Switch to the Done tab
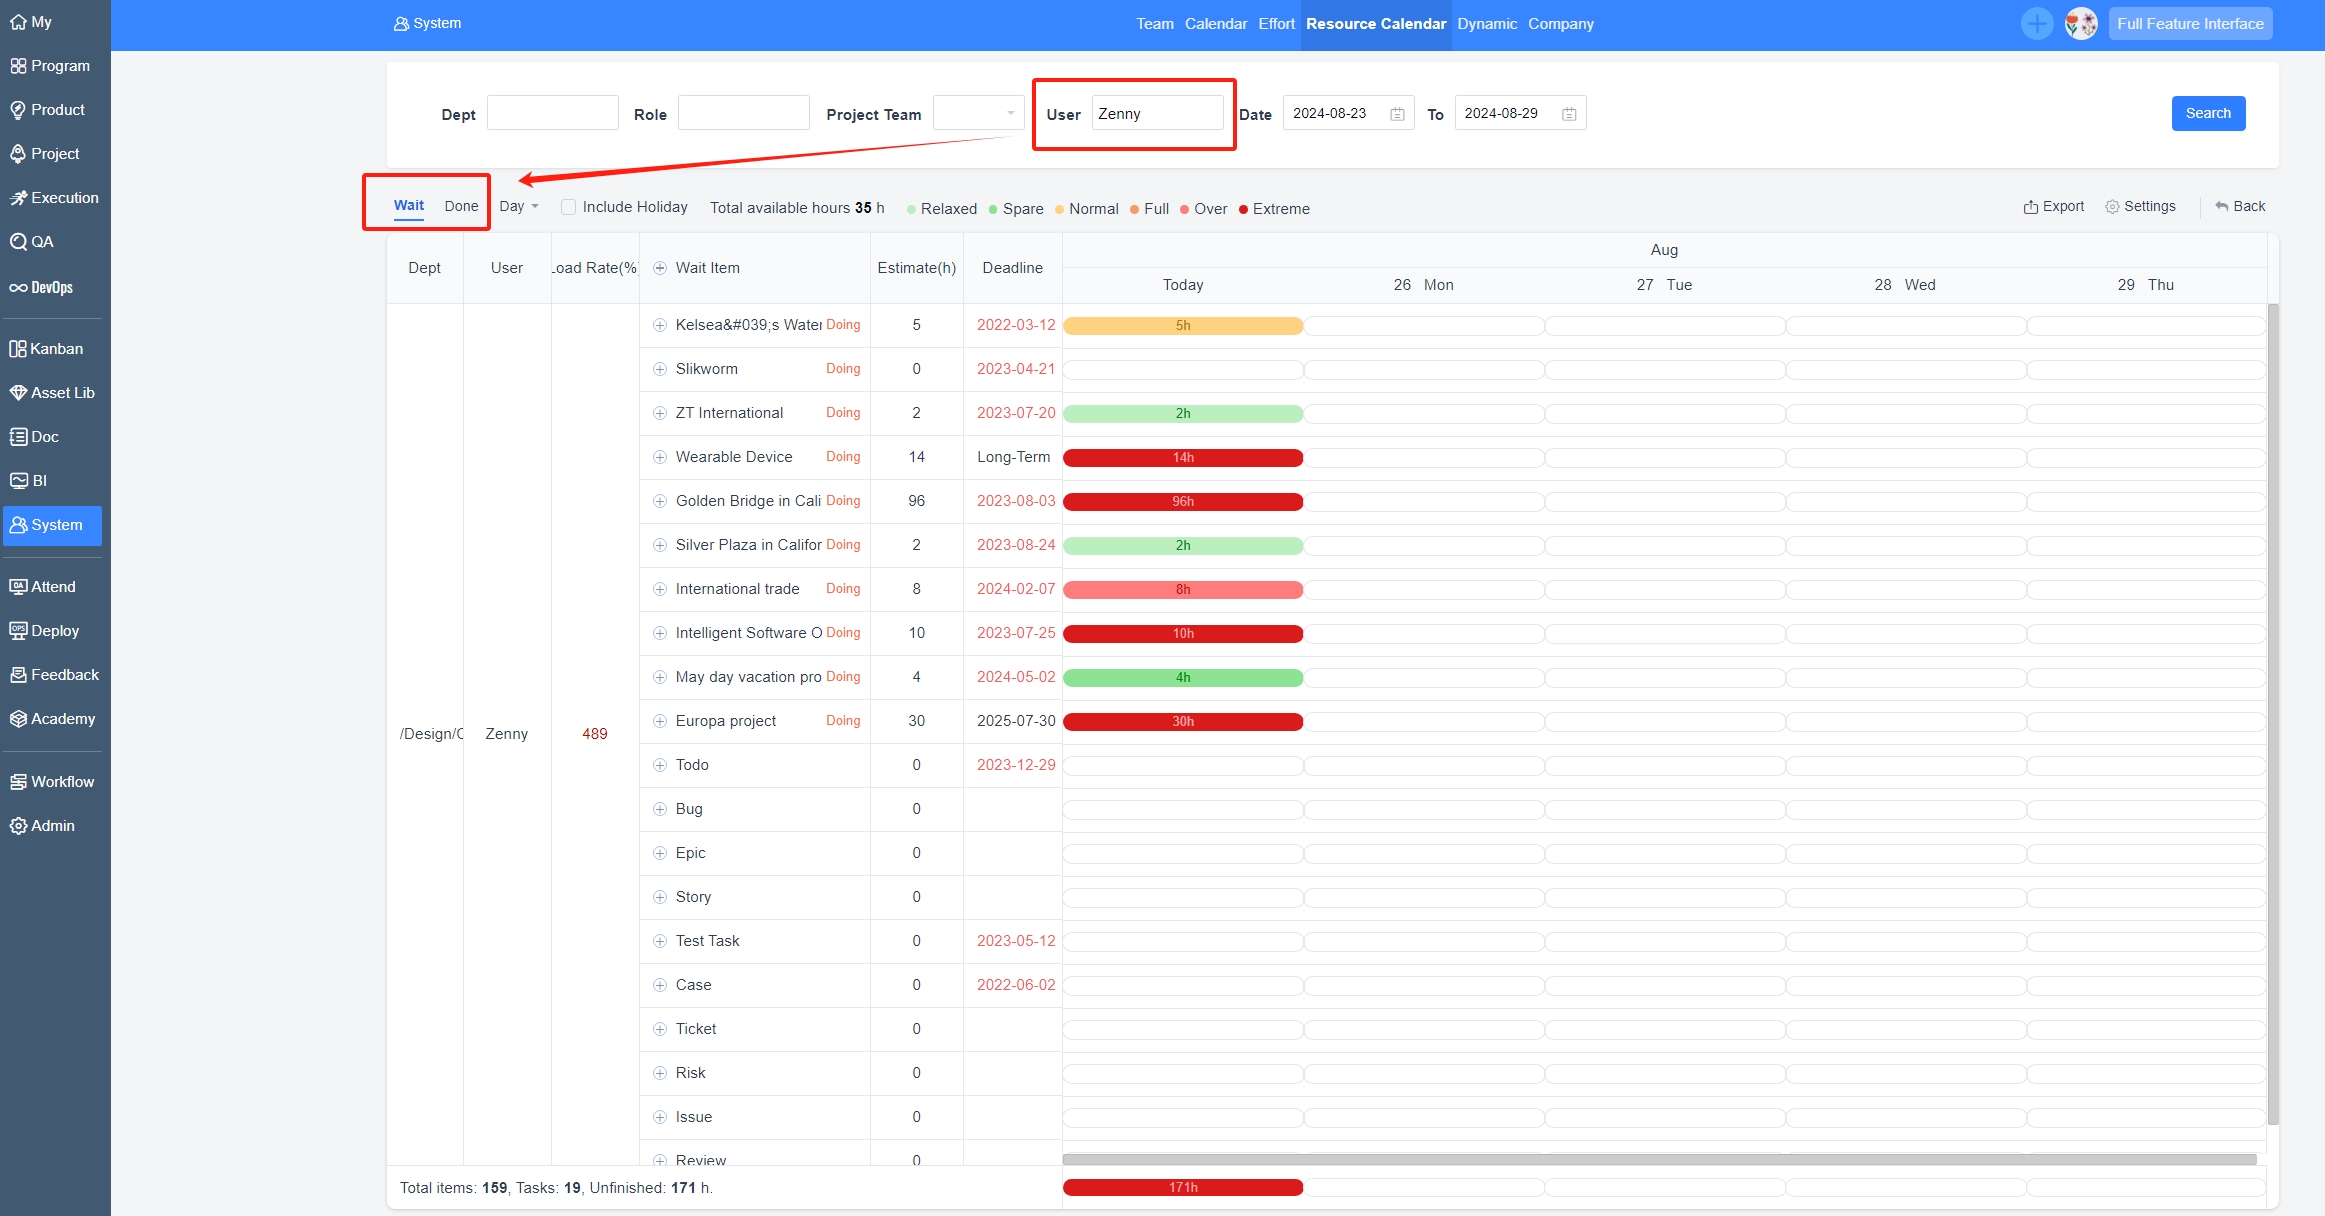 (461, 206)
